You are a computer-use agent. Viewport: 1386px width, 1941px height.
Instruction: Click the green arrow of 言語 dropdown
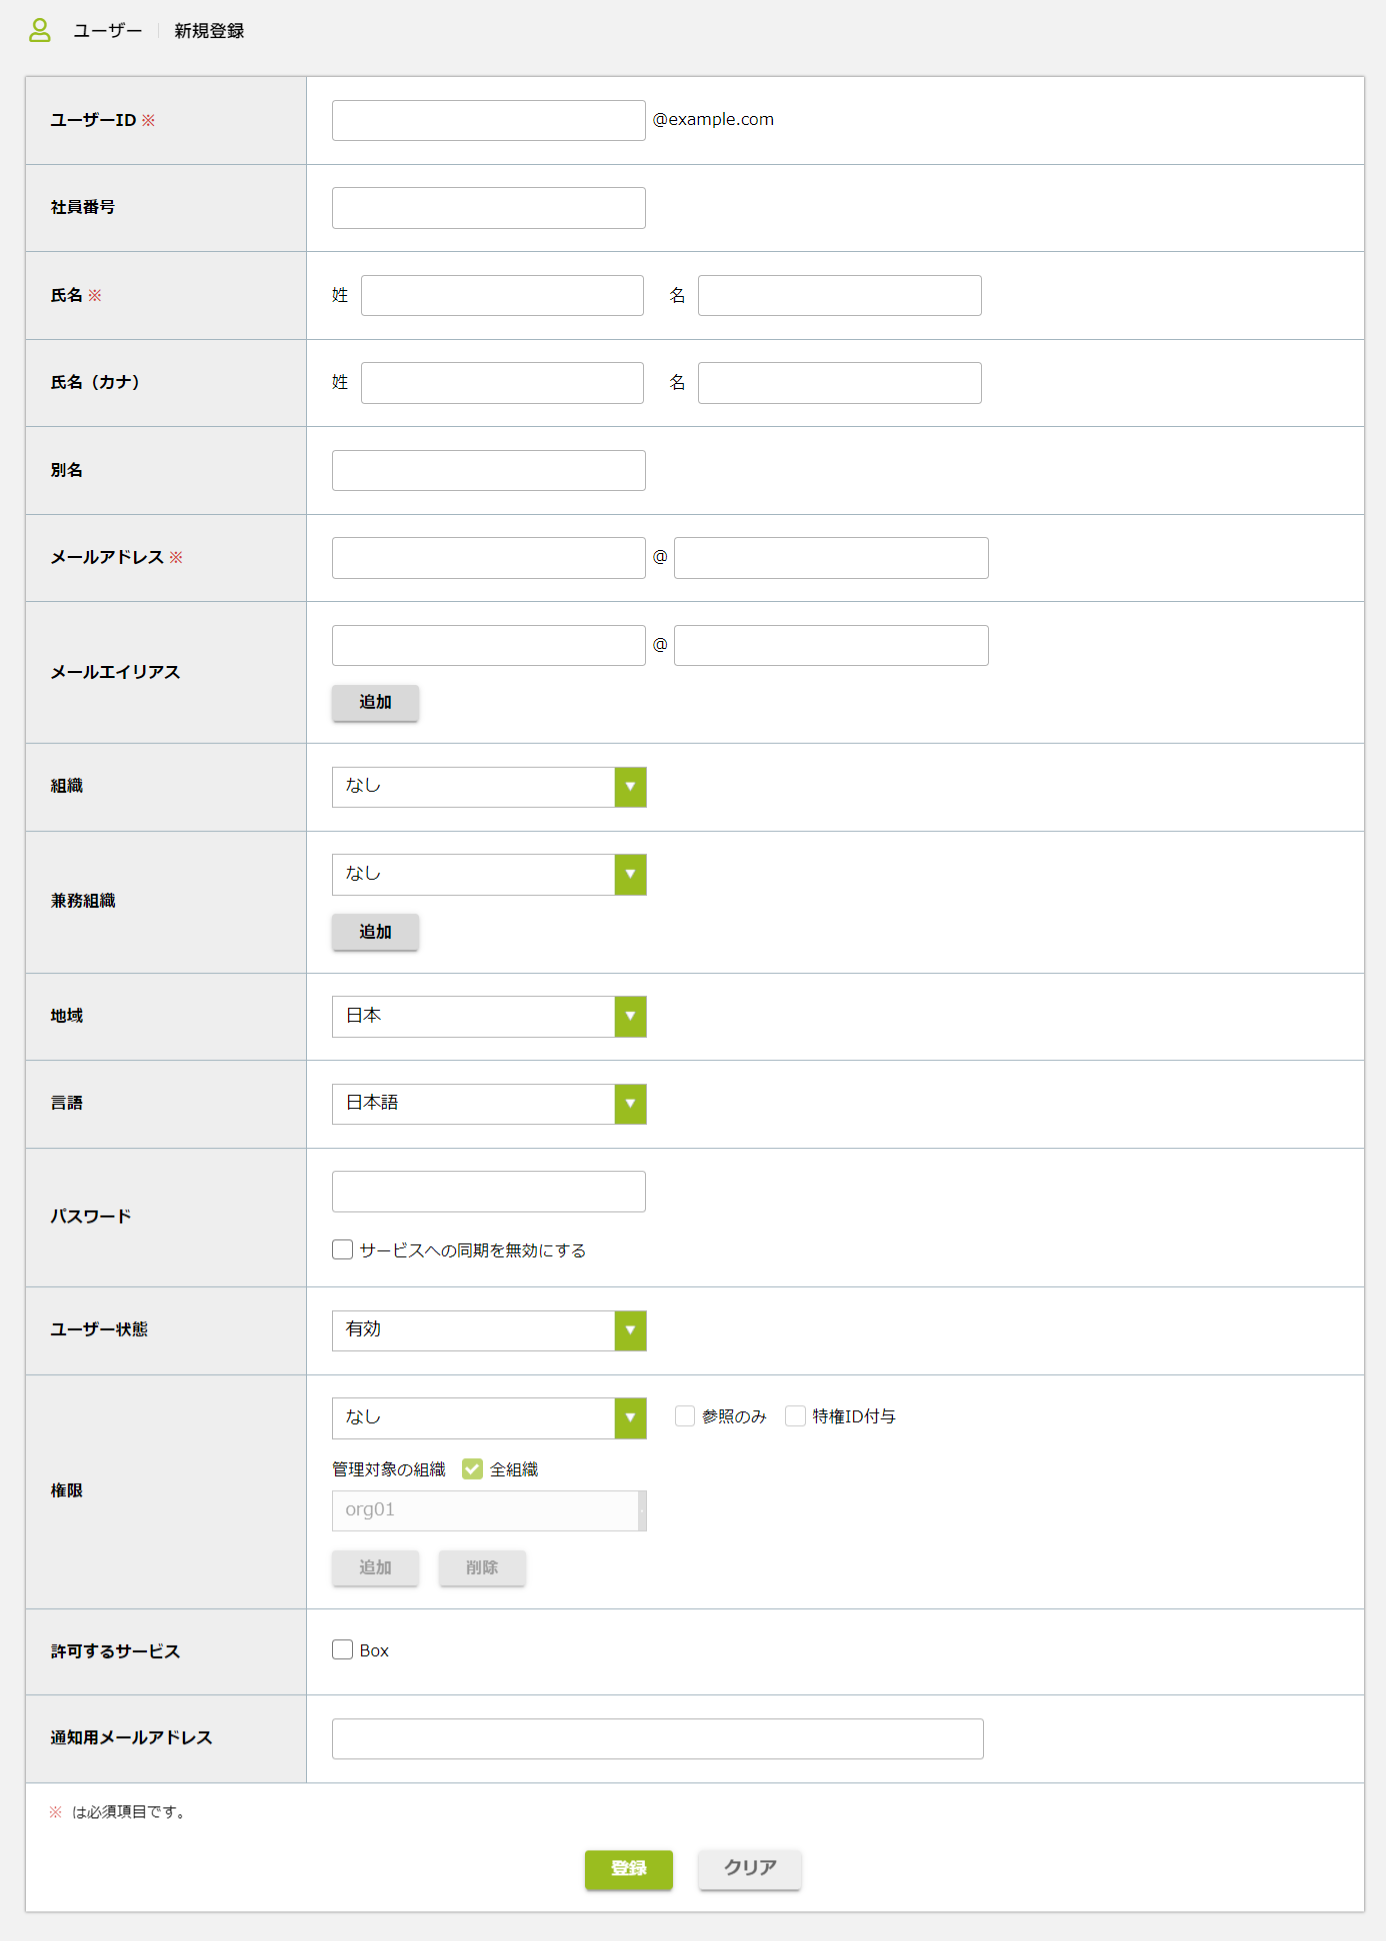click(x=630, y=1104)
